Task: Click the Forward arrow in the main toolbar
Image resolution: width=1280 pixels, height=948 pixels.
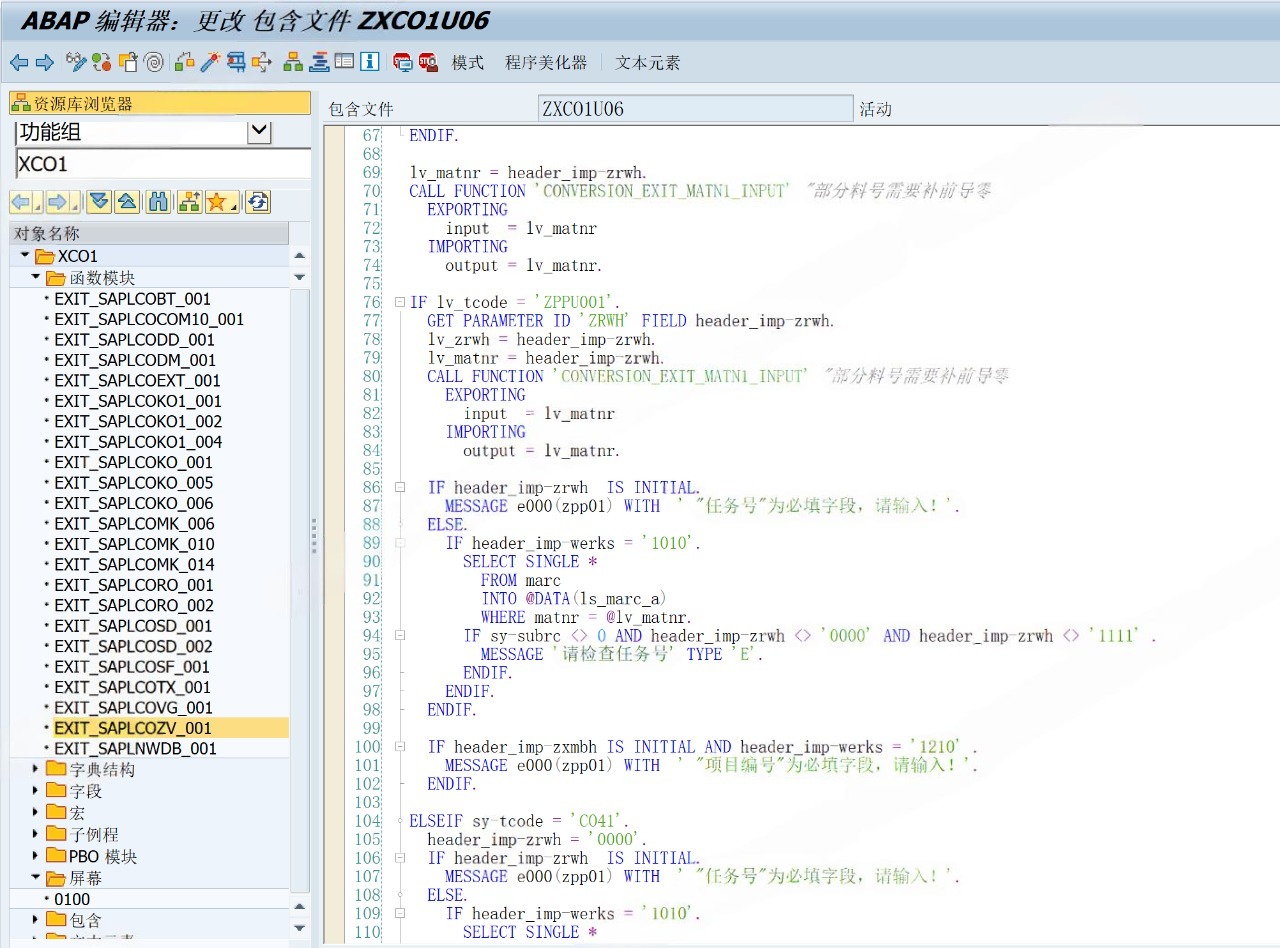Action: click(x=44, y=62)
